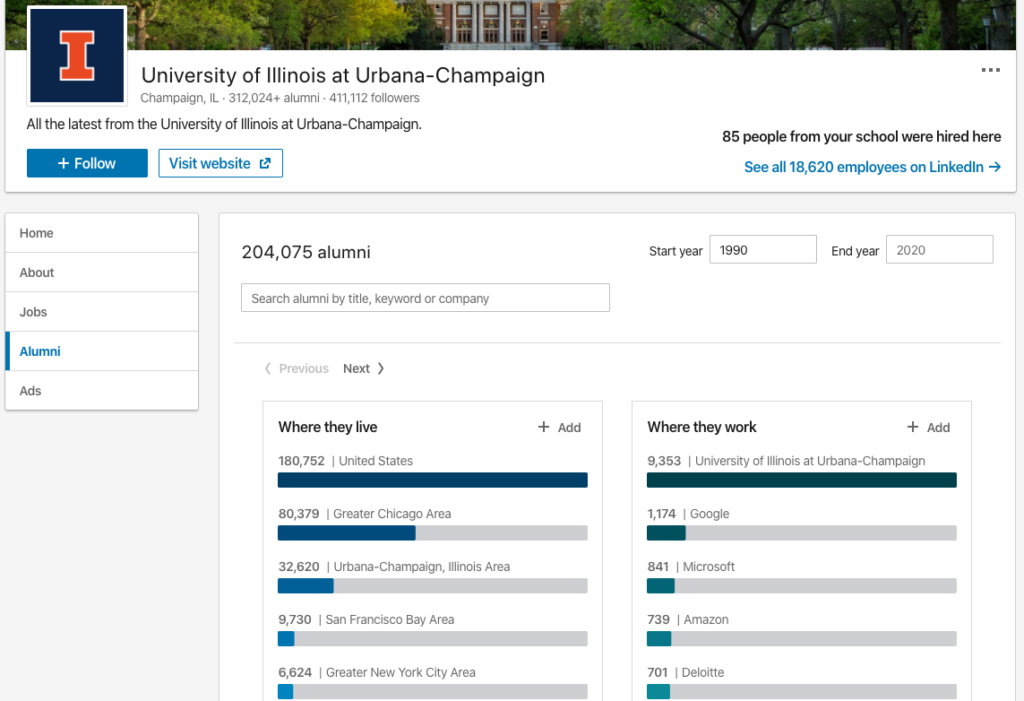The width and height of the screenshot is (1024, 701).
Task: Click the external link icon beside Visit website
Action: point(265,163)
